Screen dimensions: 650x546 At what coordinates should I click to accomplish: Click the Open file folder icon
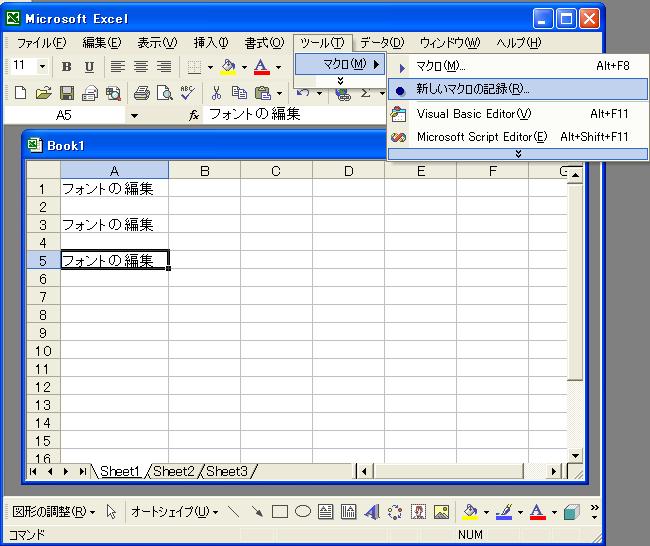tap(44, 93)
